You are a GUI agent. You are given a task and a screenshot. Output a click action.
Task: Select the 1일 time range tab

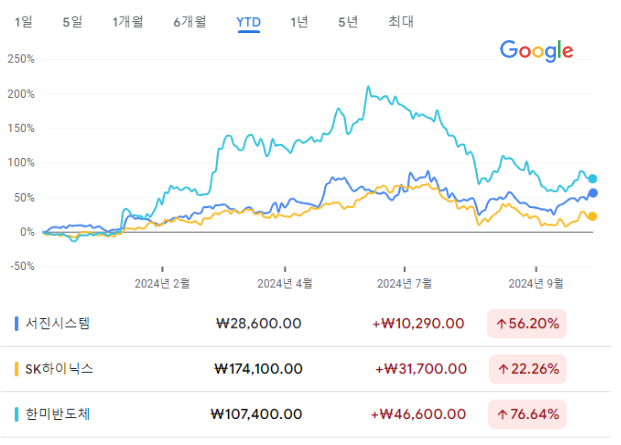pyautogui.click(x=24, y=21)
